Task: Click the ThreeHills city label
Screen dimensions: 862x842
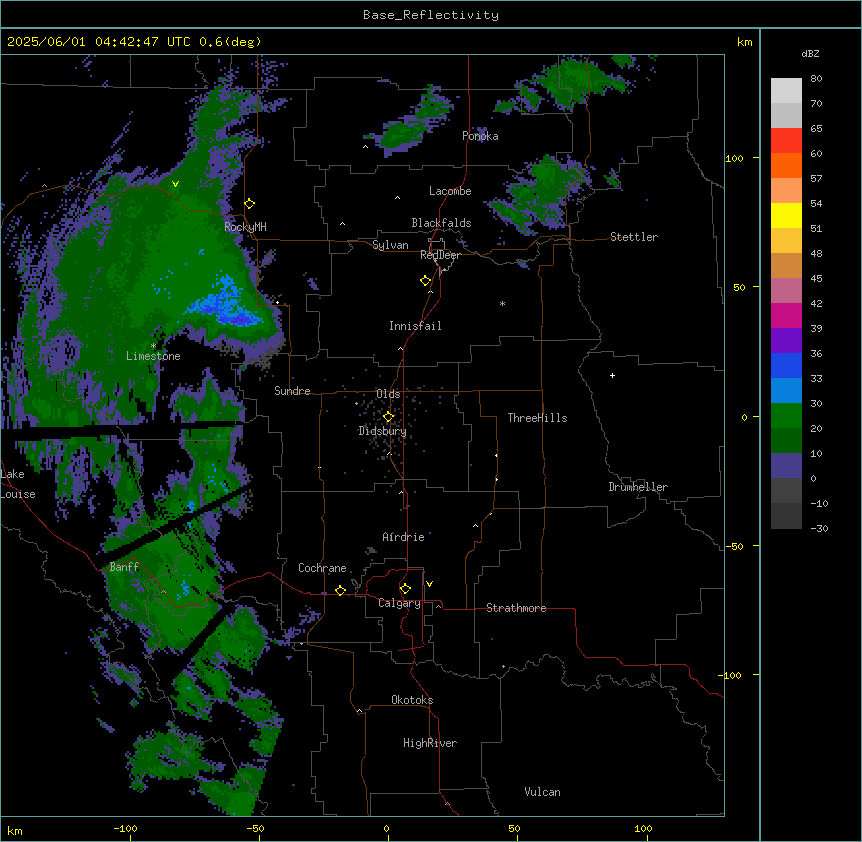Action: click(538, 418)
